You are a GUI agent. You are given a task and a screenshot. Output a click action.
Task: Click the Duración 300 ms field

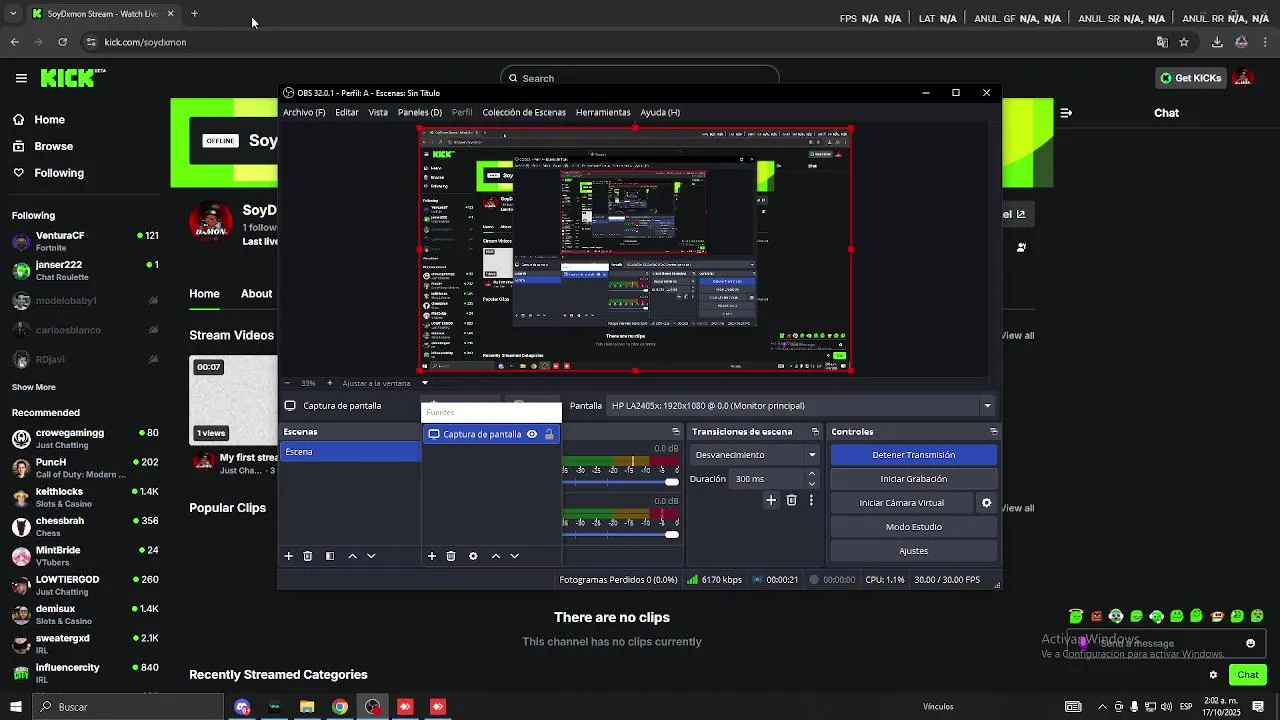pos(768,479)
